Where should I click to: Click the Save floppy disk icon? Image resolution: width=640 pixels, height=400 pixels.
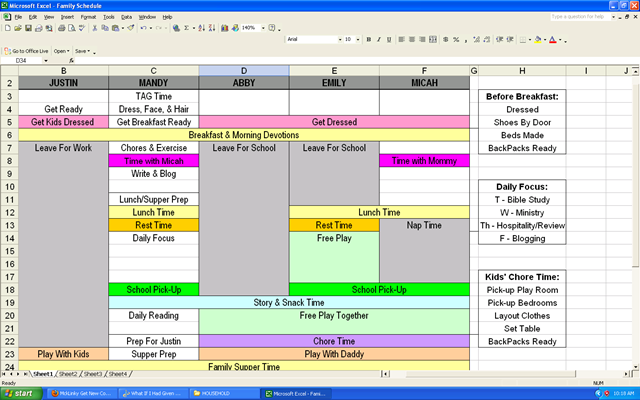(28, 28)
